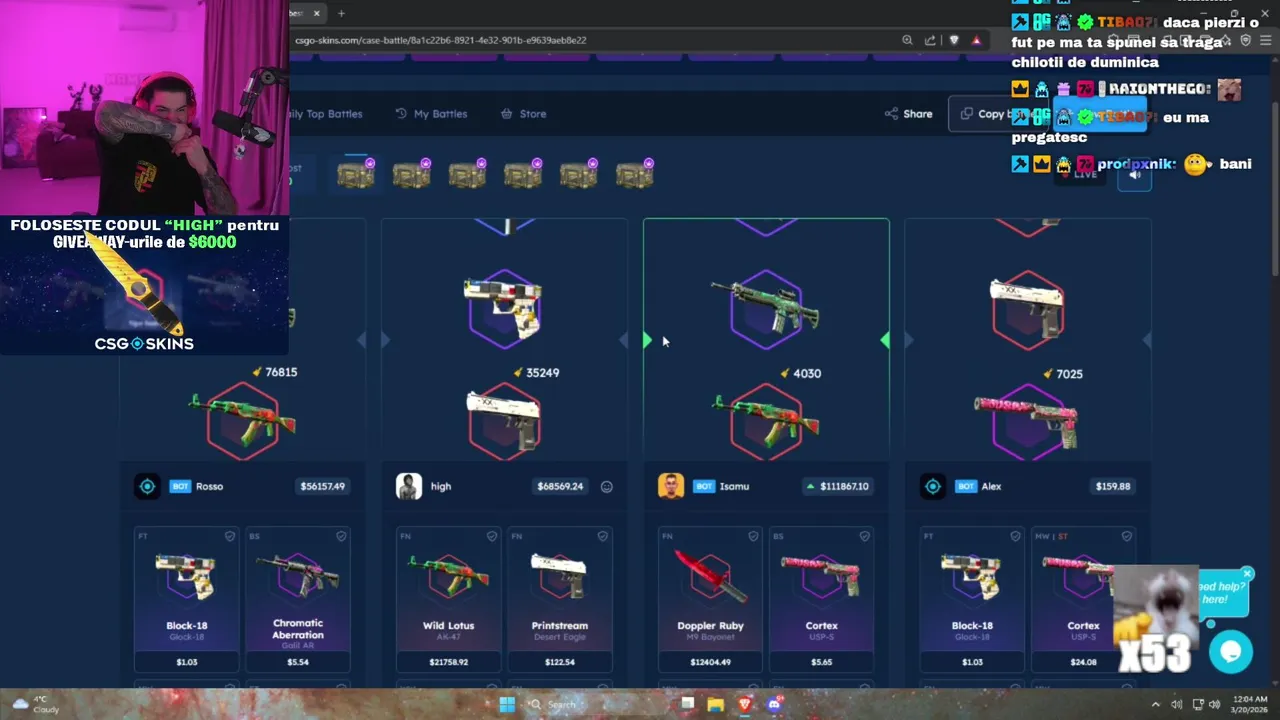Open the live chat support bubble

[1231, 652]
